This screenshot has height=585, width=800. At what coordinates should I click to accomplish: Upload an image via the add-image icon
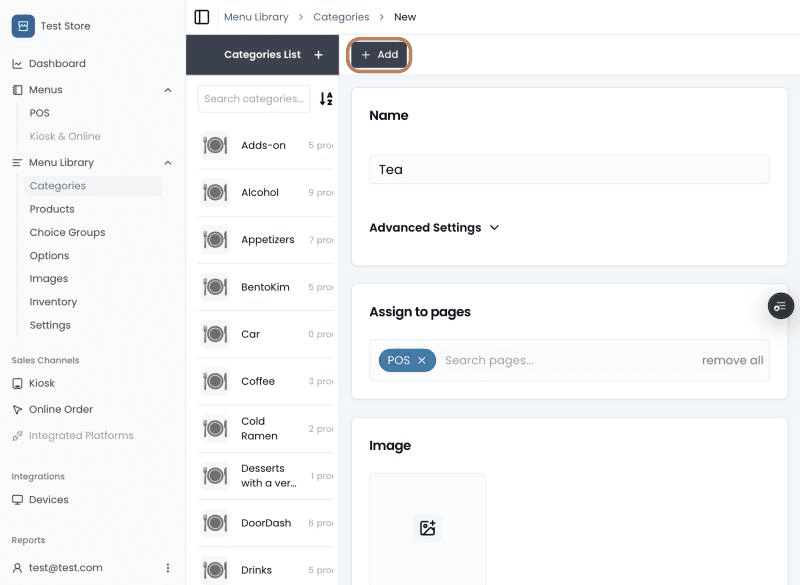[428, 528]
